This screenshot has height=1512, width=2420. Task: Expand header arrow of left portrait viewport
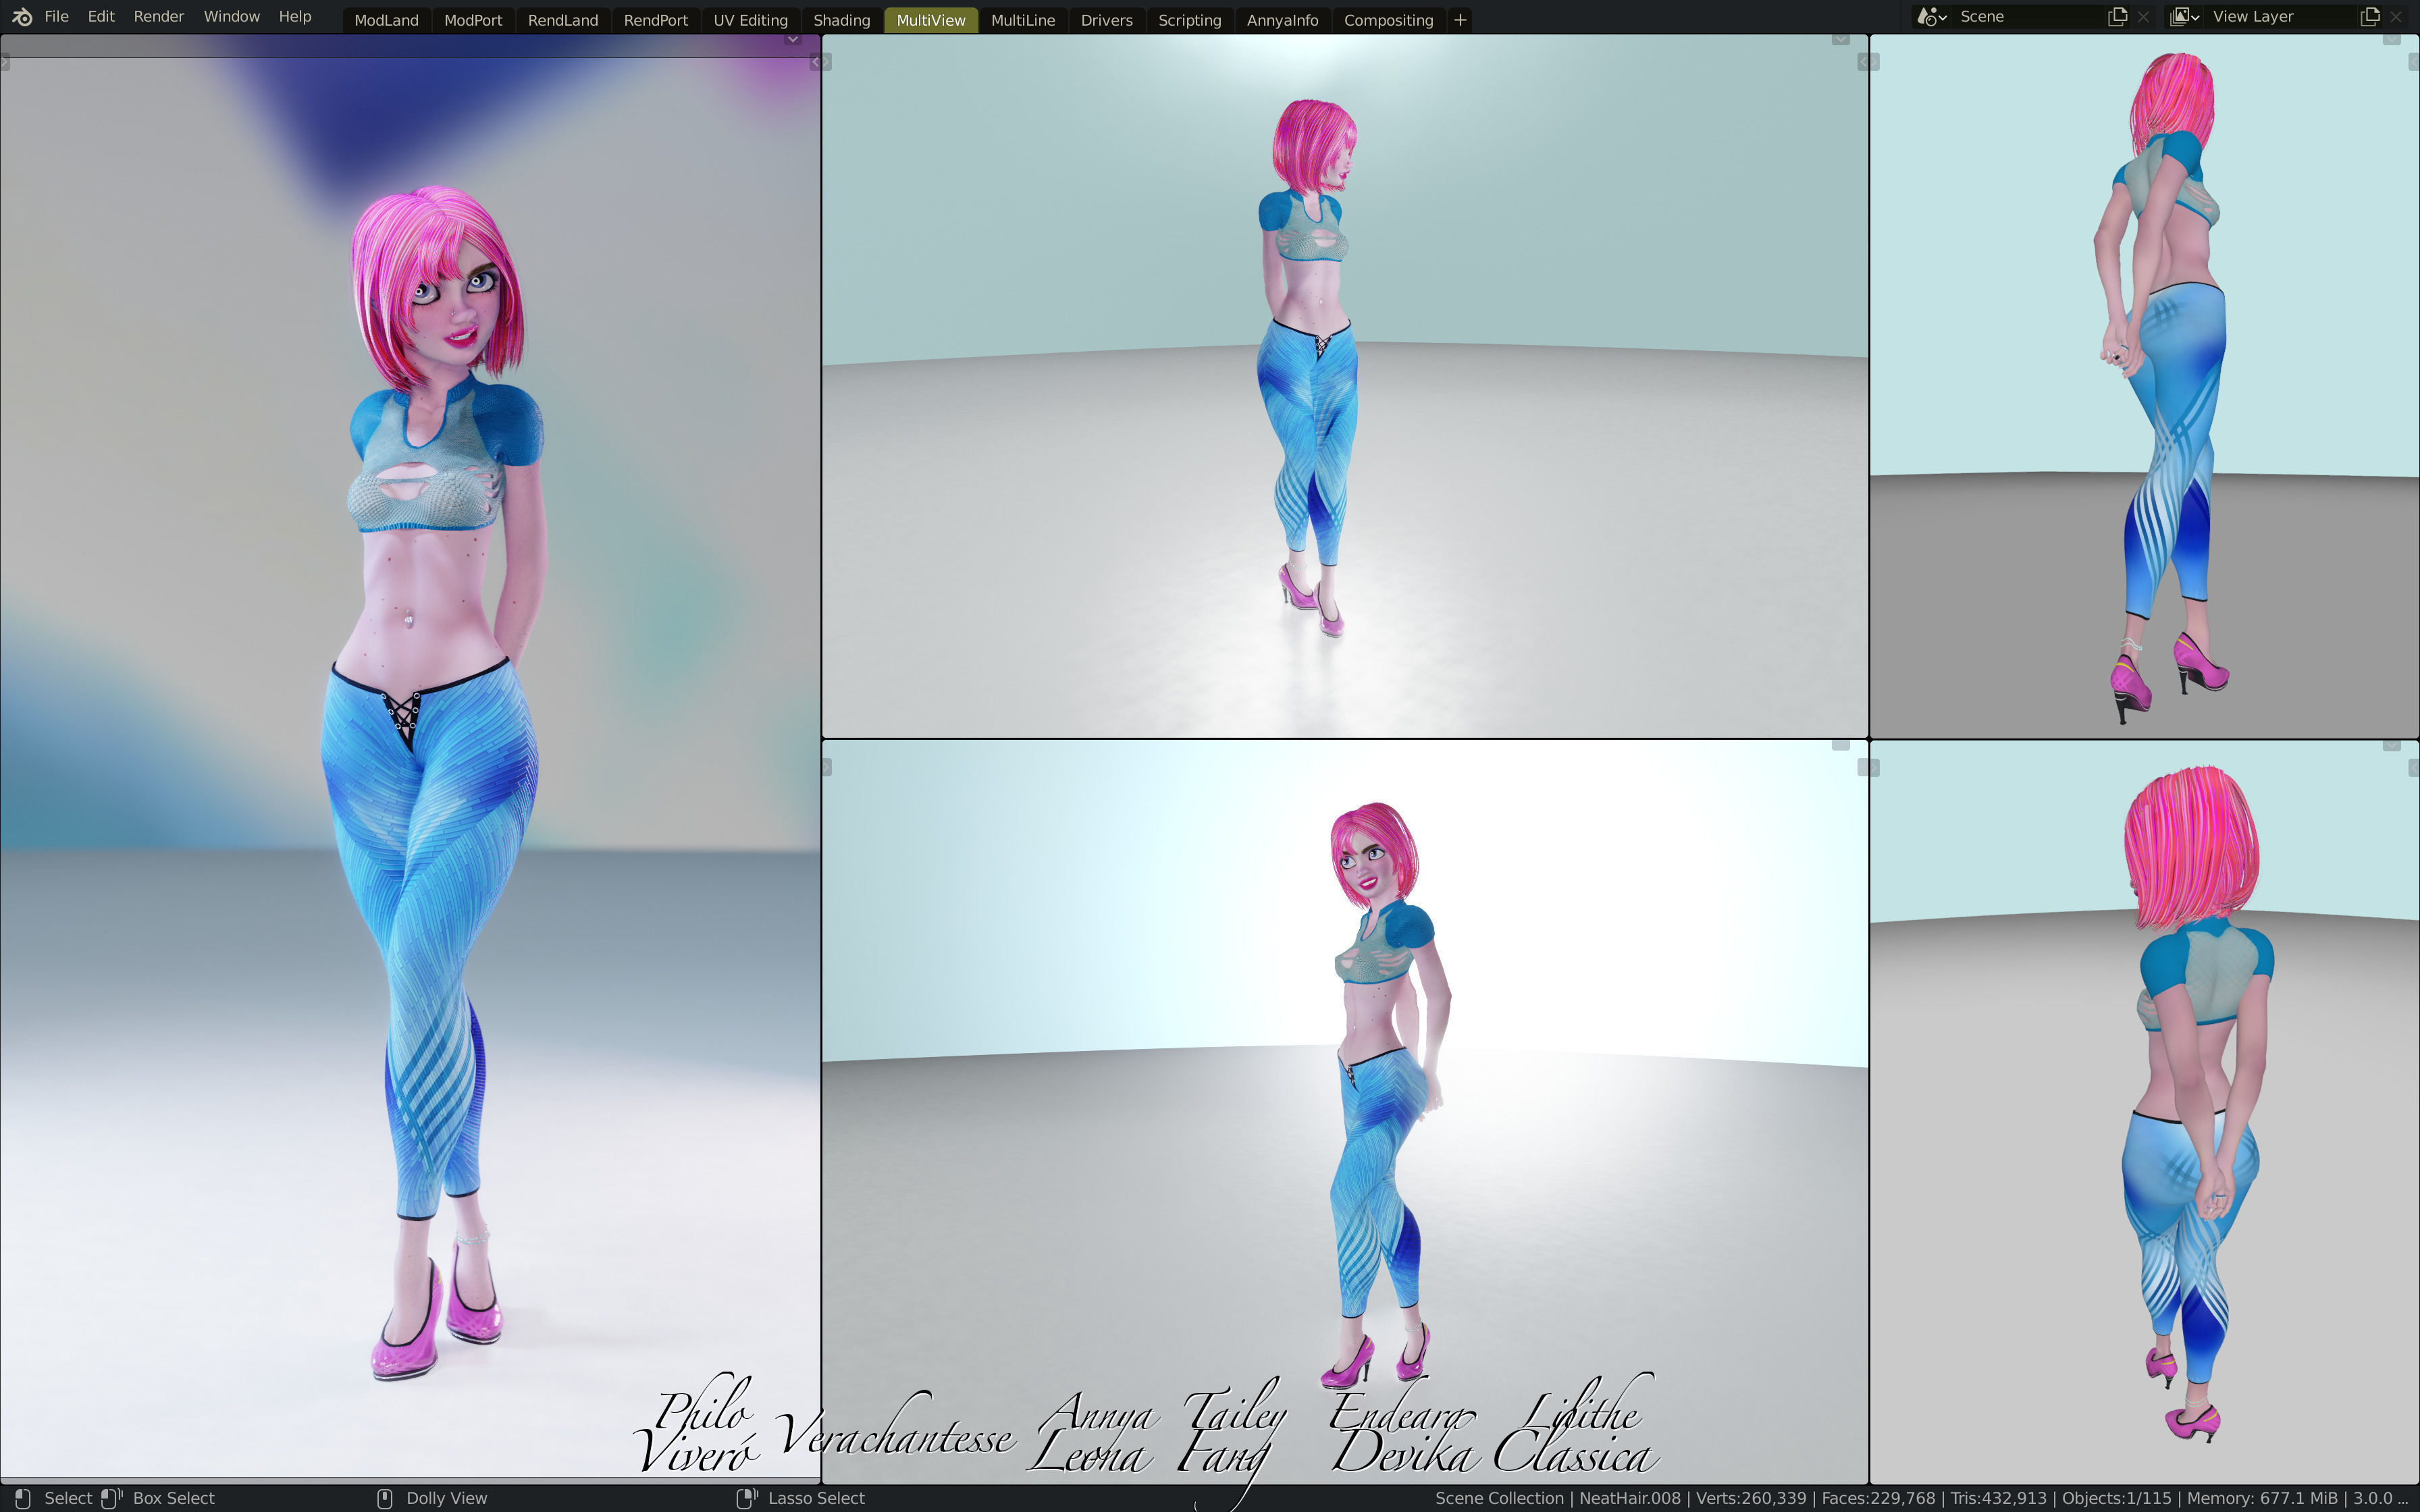(792, 40)
